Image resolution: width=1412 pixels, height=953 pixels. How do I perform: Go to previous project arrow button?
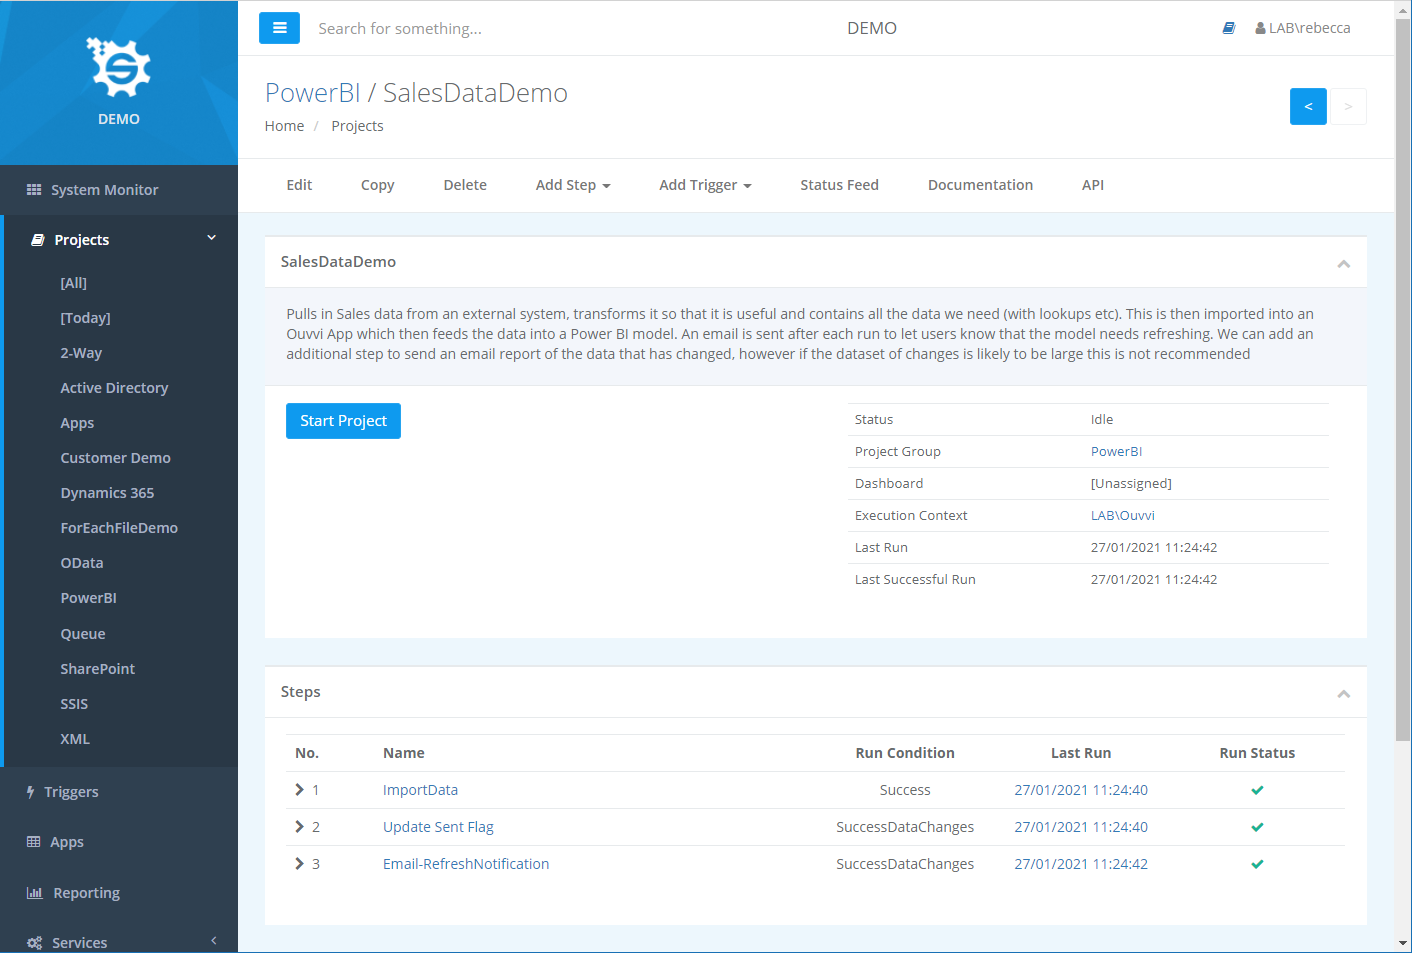1308,106
